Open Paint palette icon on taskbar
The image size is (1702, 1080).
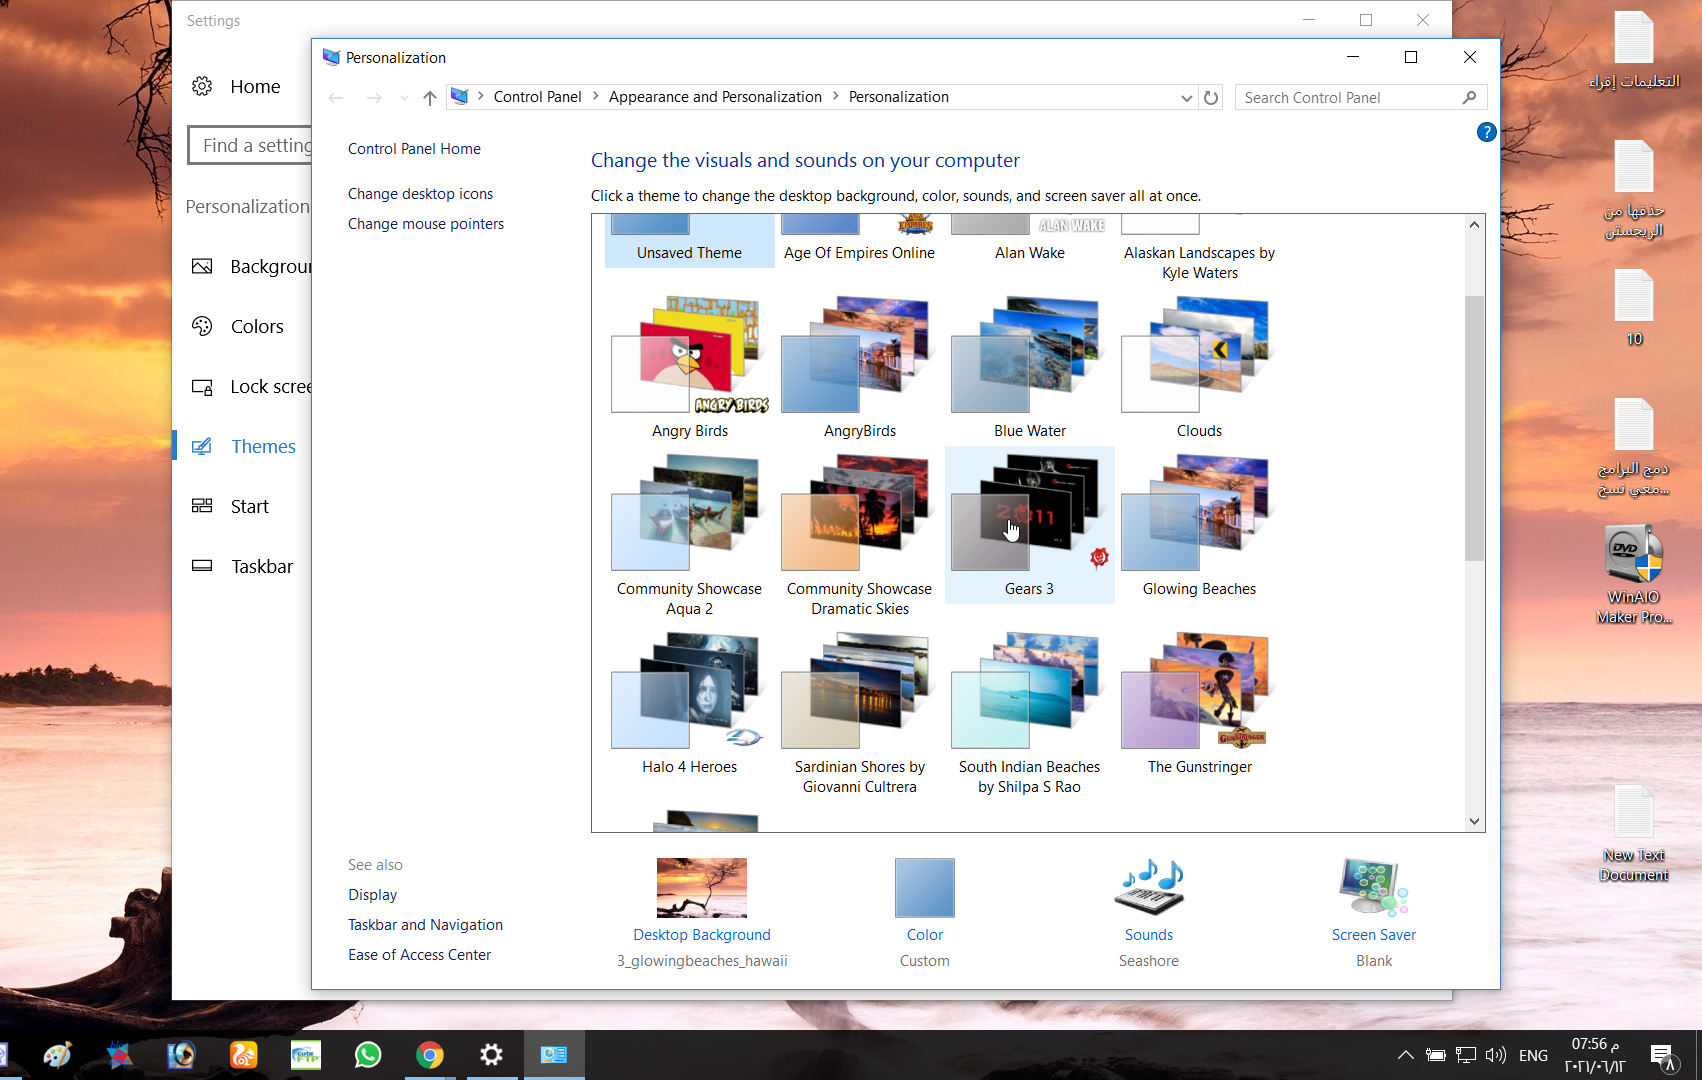pos(58,1055)
